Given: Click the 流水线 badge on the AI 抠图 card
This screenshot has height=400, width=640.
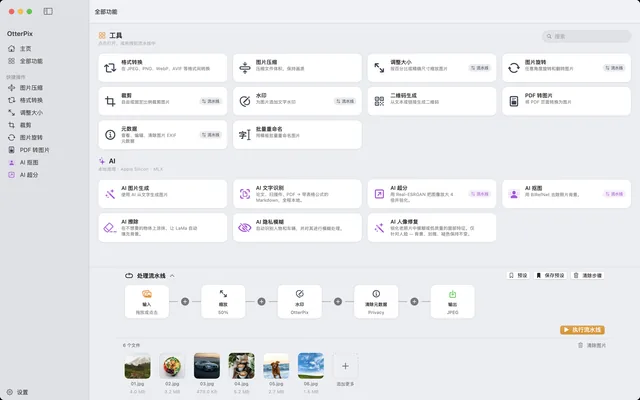Looking at the screenshot, I should pos(614,194).
